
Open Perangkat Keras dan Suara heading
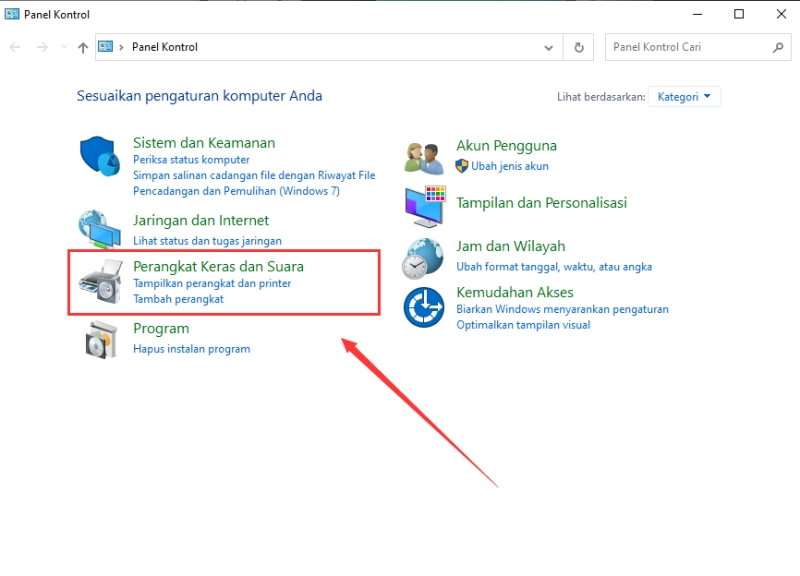tap(218, 266)
